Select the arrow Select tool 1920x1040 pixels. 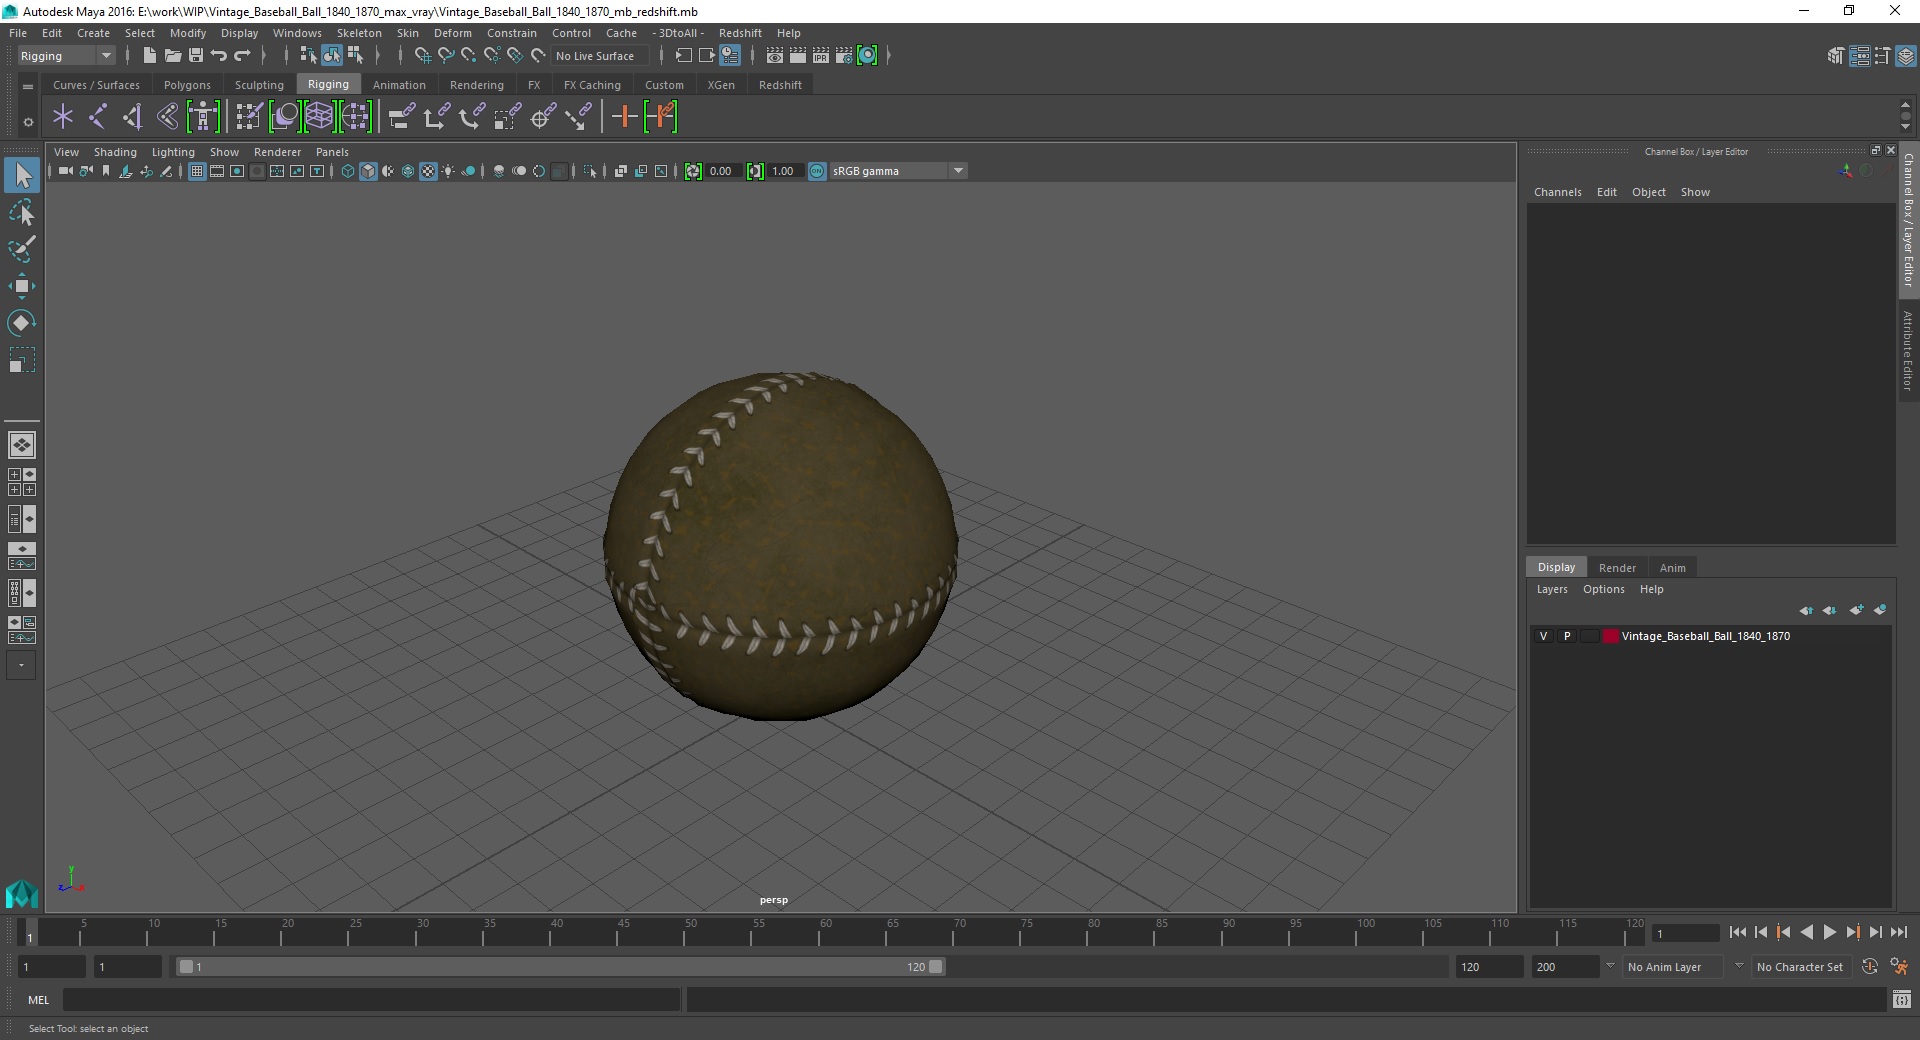22,176
